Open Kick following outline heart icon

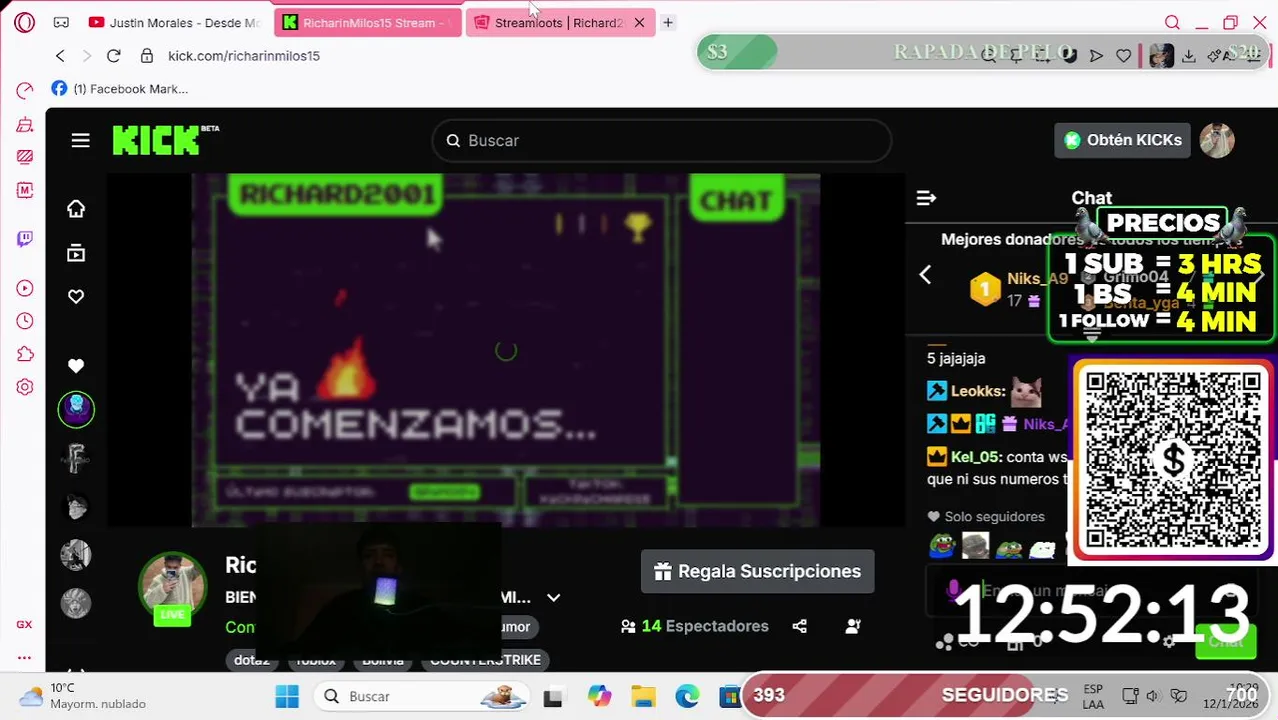[x=76, y=297]
